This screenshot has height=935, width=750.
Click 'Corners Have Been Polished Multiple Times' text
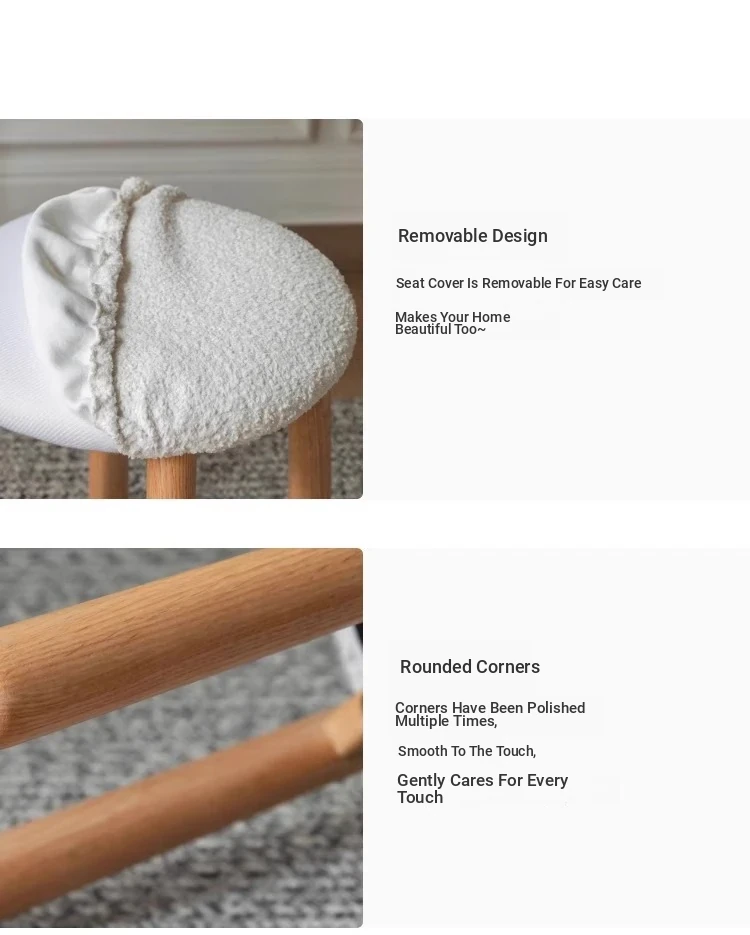point(490,714)
